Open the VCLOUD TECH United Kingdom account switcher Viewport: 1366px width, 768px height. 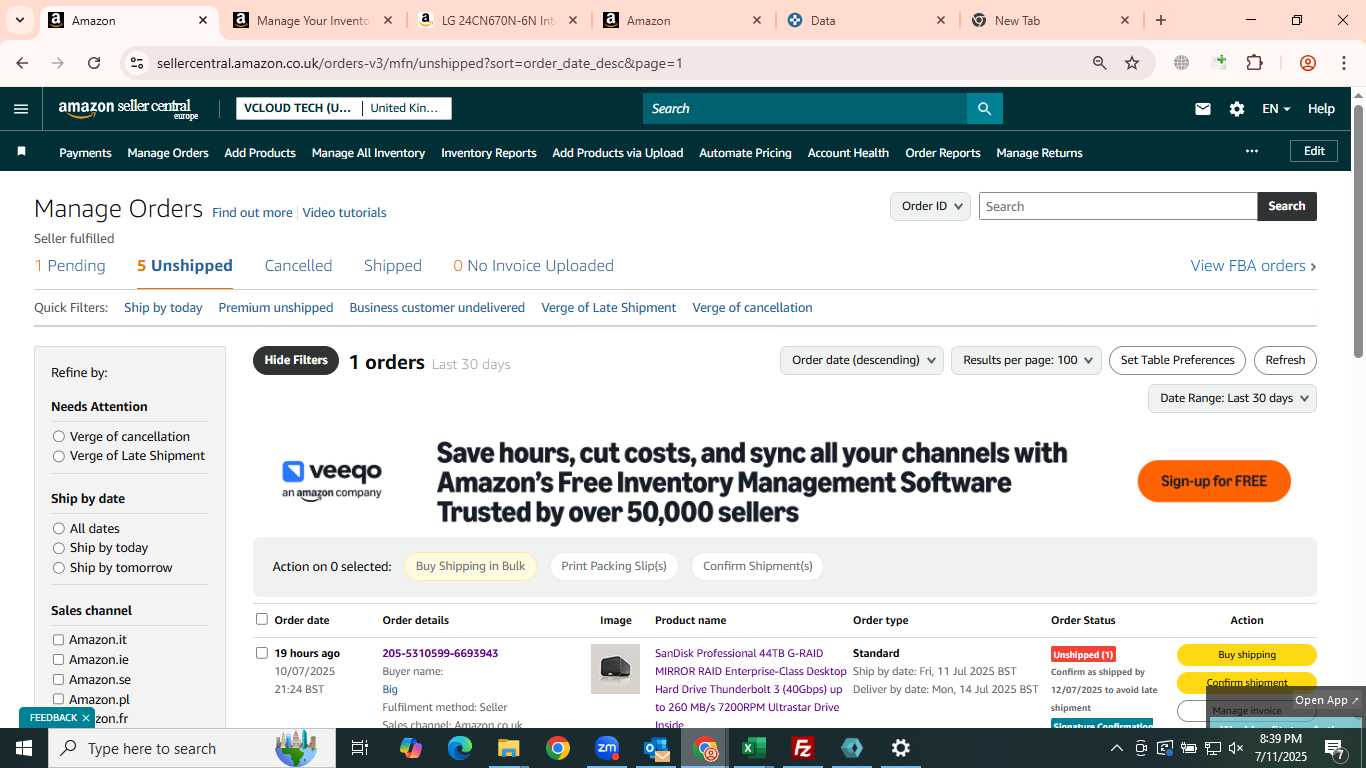pyautogui.click(x=344, y=108)
